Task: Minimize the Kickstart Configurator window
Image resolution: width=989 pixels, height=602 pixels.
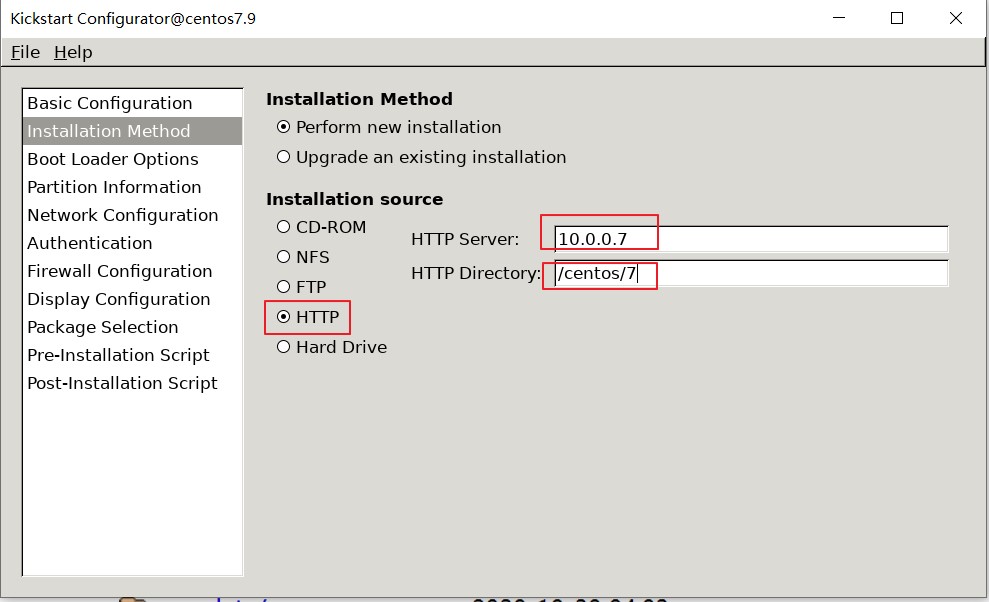Action: coord(839,18)
